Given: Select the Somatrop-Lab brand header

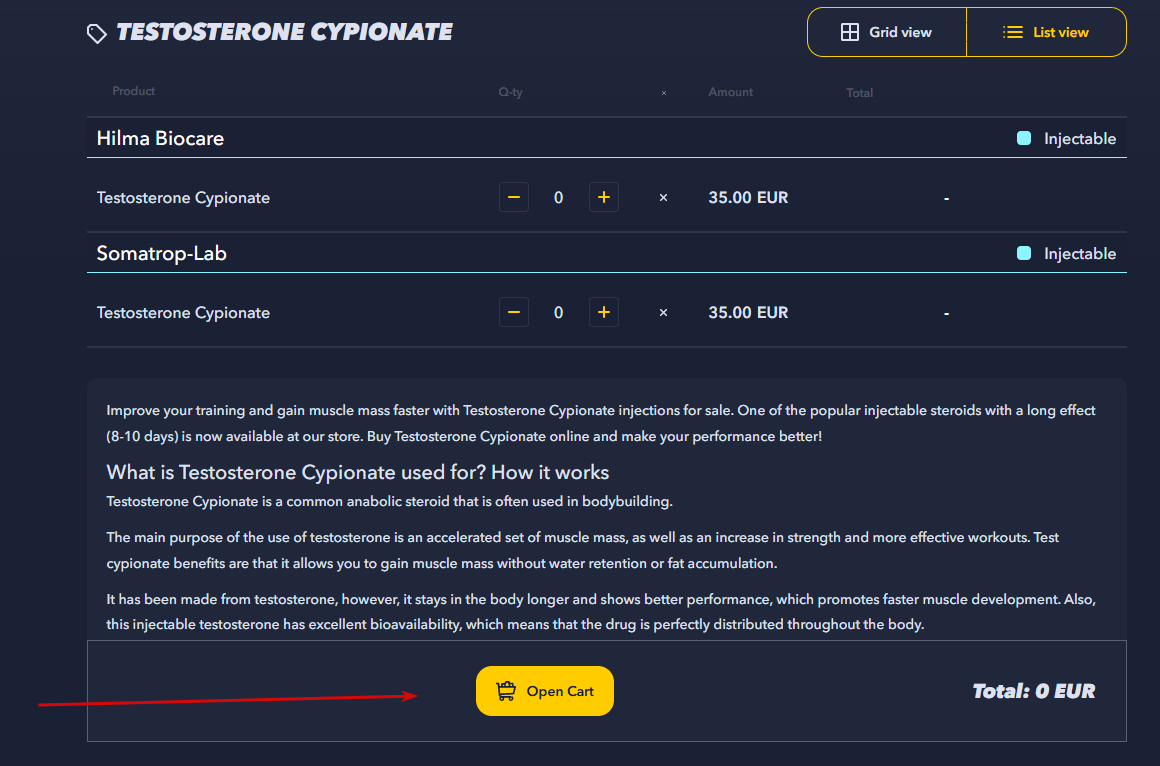Looking at the screenshot, I should coord(161,253).
